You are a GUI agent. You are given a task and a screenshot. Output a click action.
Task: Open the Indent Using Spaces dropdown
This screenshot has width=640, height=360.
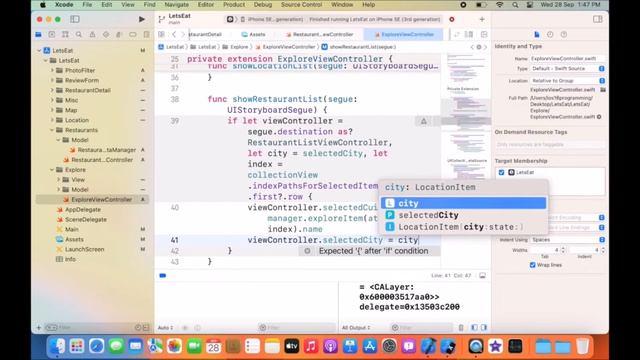pyautogui.click(x=567, y=240)
